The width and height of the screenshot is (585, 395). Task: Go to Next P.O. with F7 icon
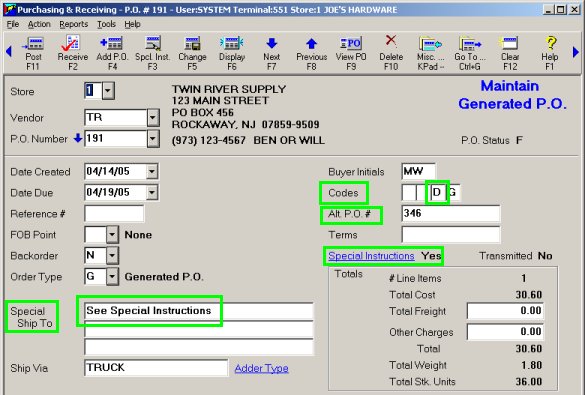click(x=272, y=53)
